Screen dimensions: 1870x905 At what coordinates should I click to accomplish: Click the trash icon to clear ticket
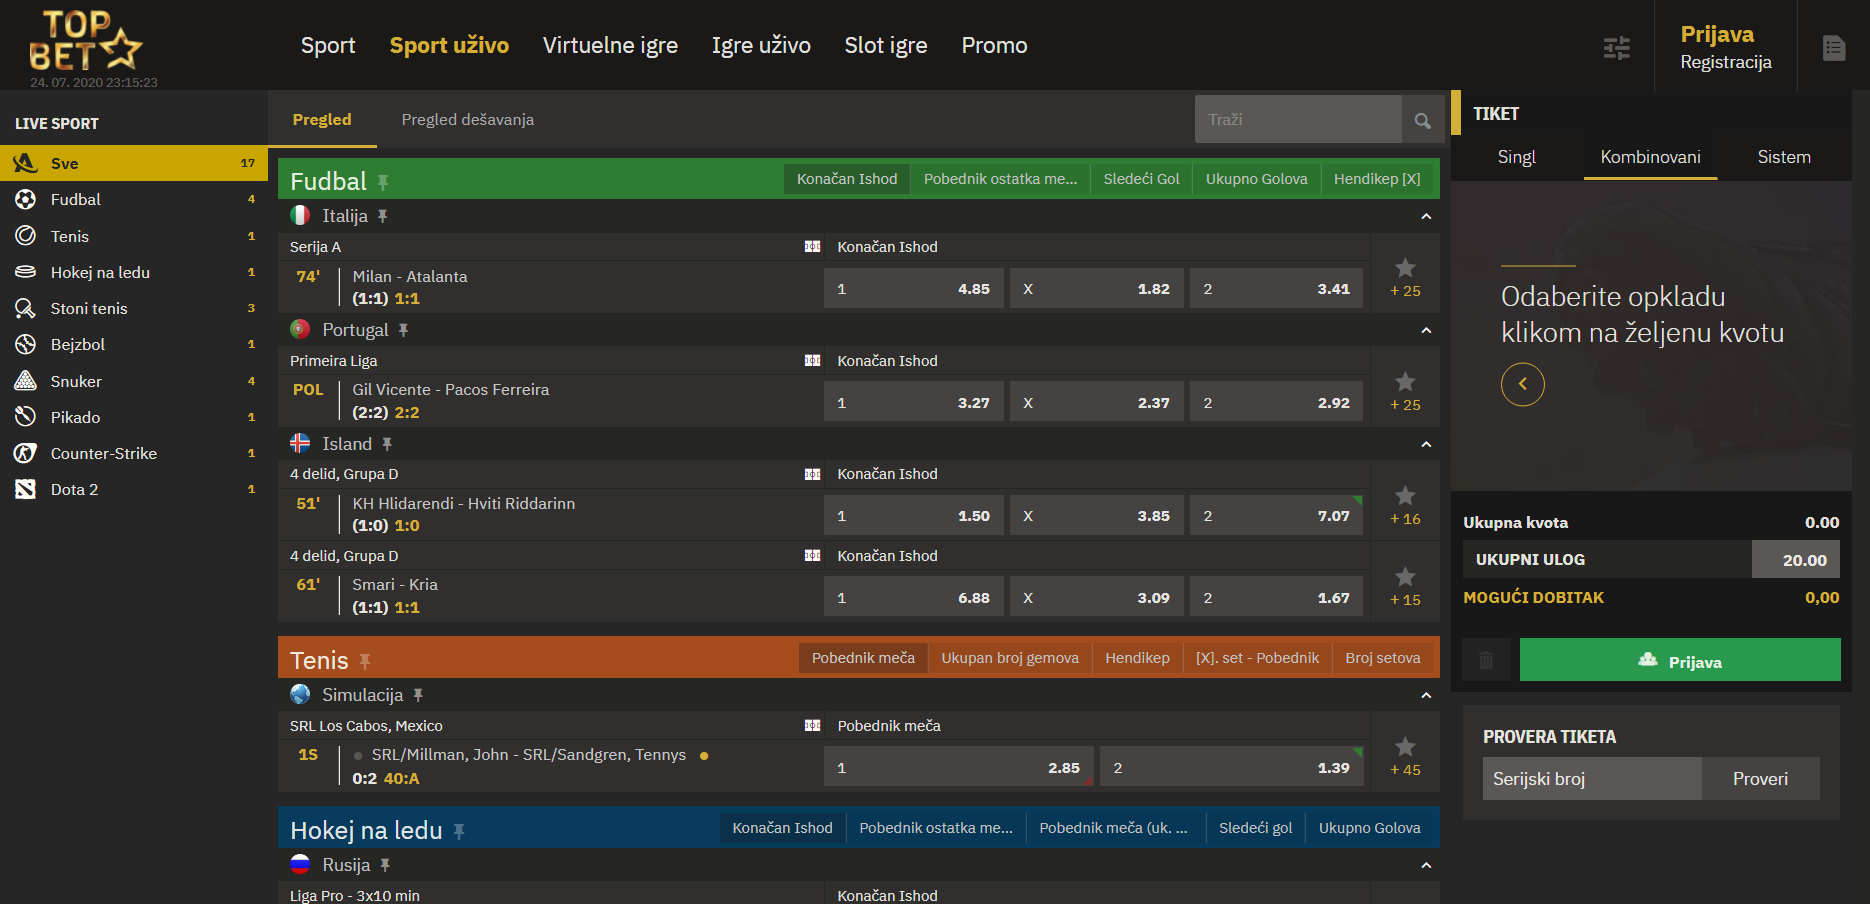1486,660
